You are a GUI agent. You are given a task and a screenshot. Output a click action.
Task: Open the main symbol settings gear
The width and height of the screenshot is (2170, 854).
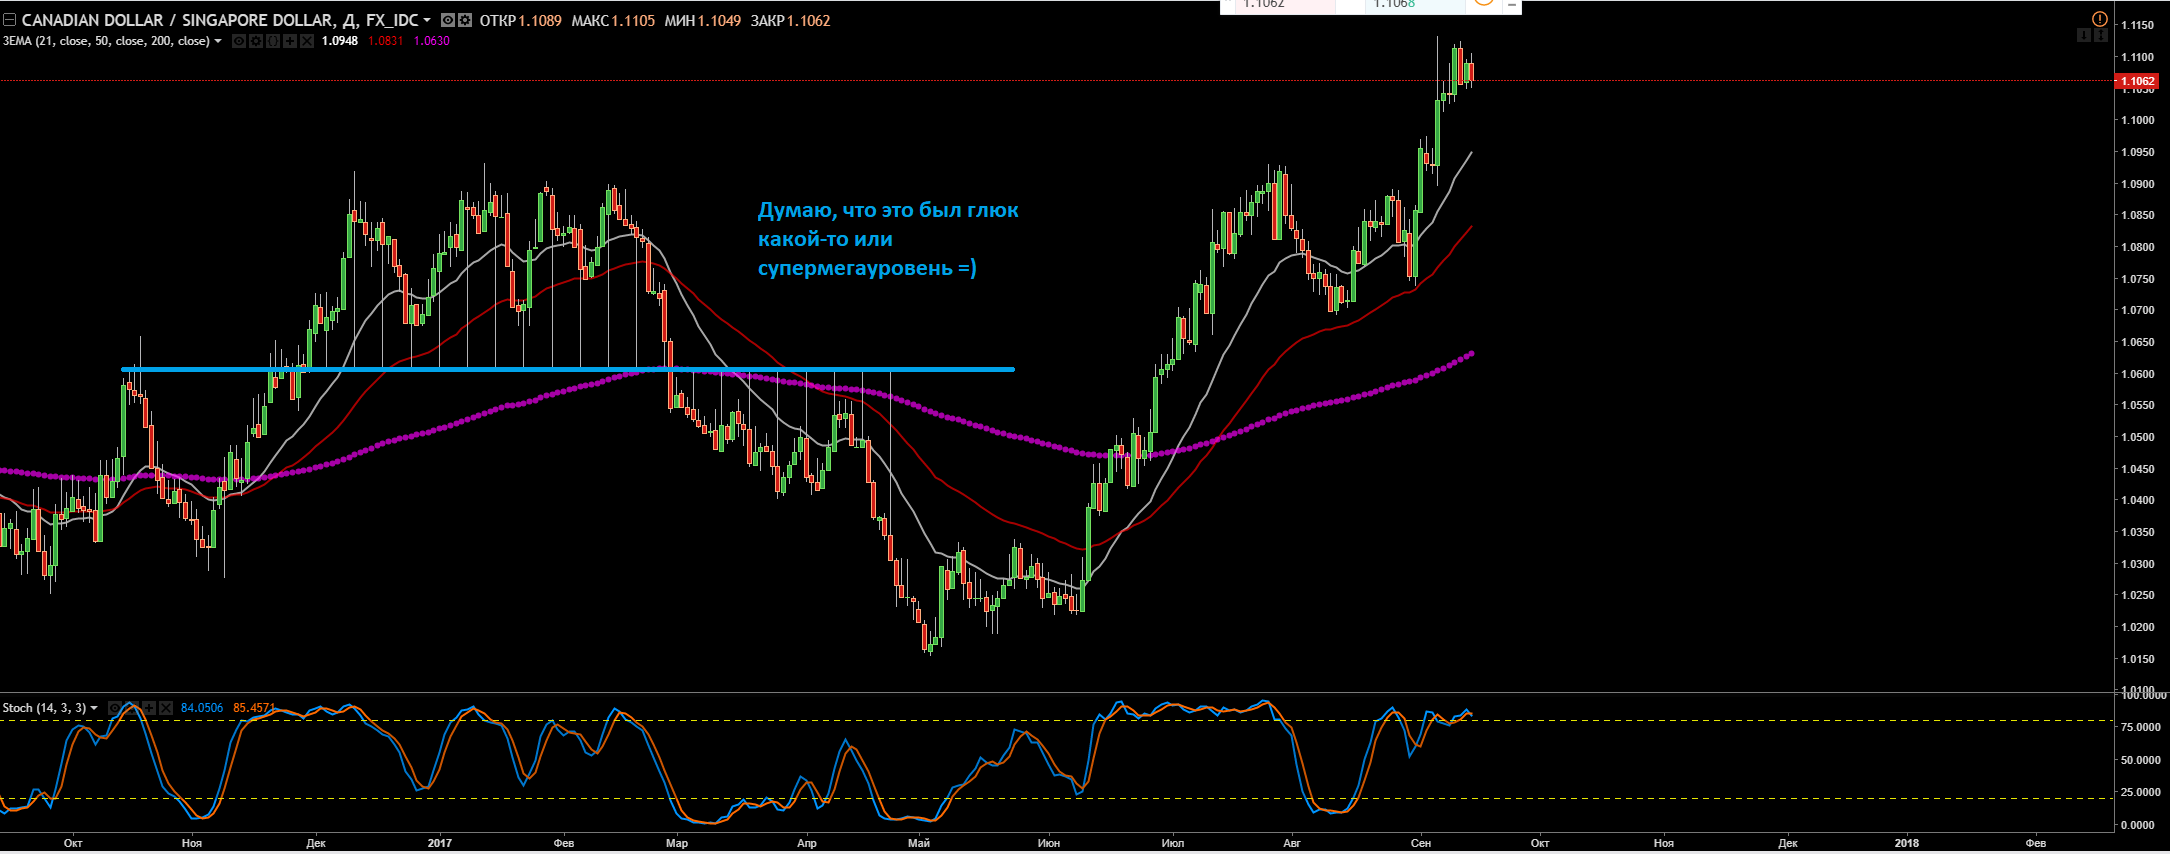465,20
